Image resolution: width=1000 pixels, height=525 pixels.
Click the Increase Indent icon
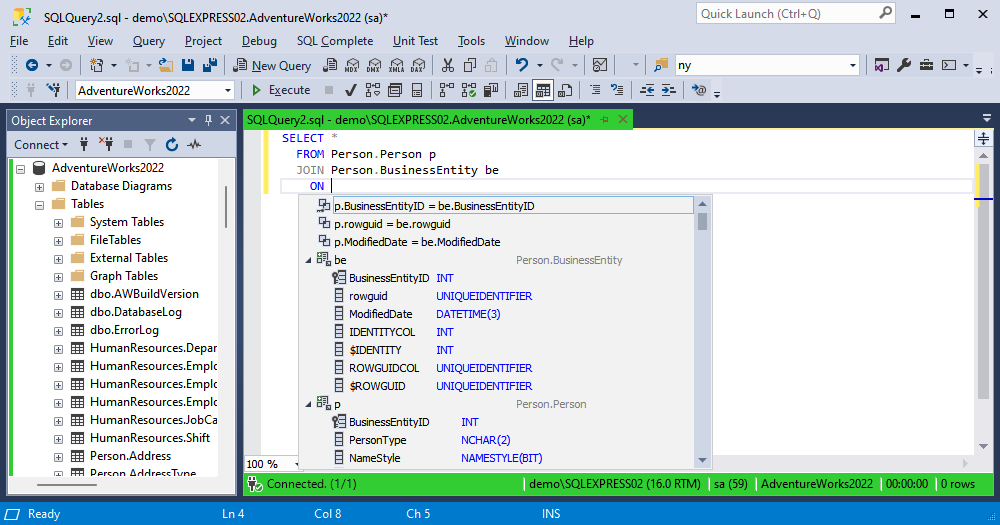[x=668, y=90]
